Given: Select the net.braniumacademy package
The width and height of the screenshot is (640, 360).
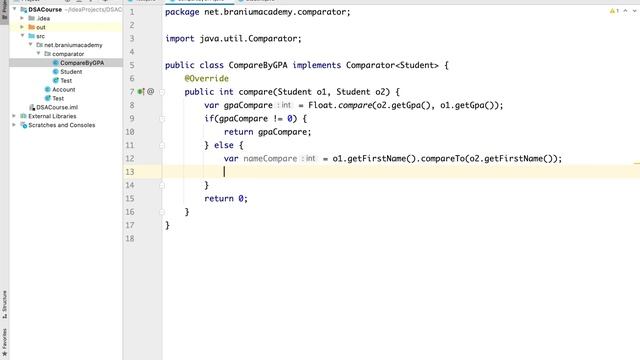Looking at the screenshot, I should point(73,45).
